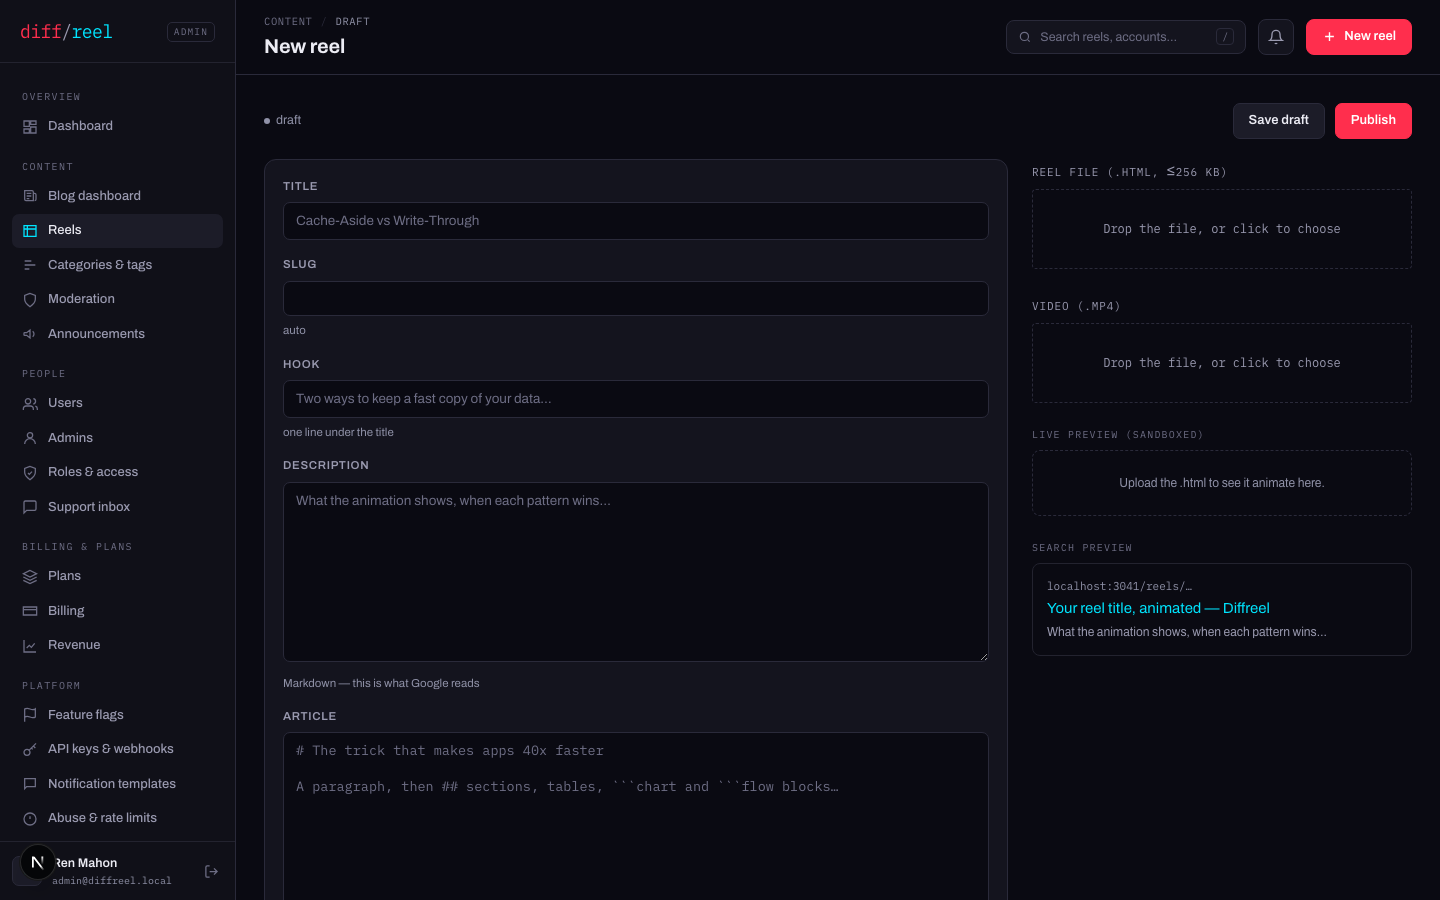Go to Notification templates page
The image size is (1440, 900).
point(117,784)
